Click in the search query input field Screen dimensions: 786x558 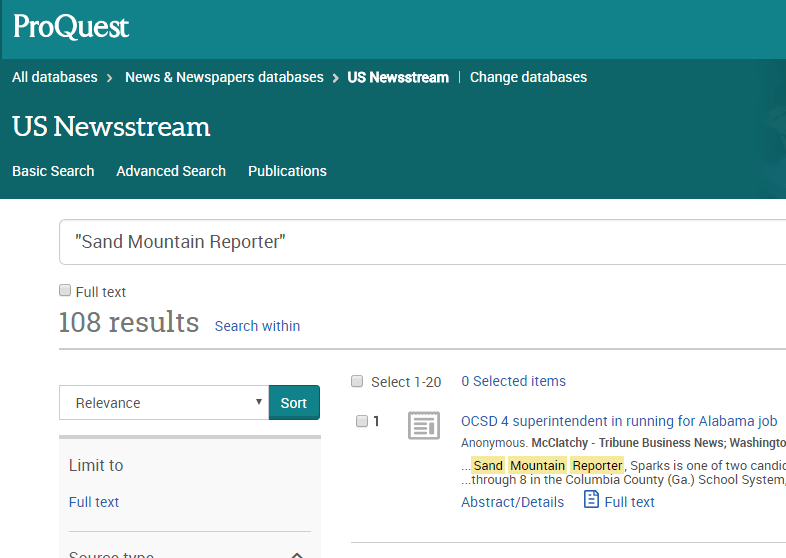click(x=420, y=242)
